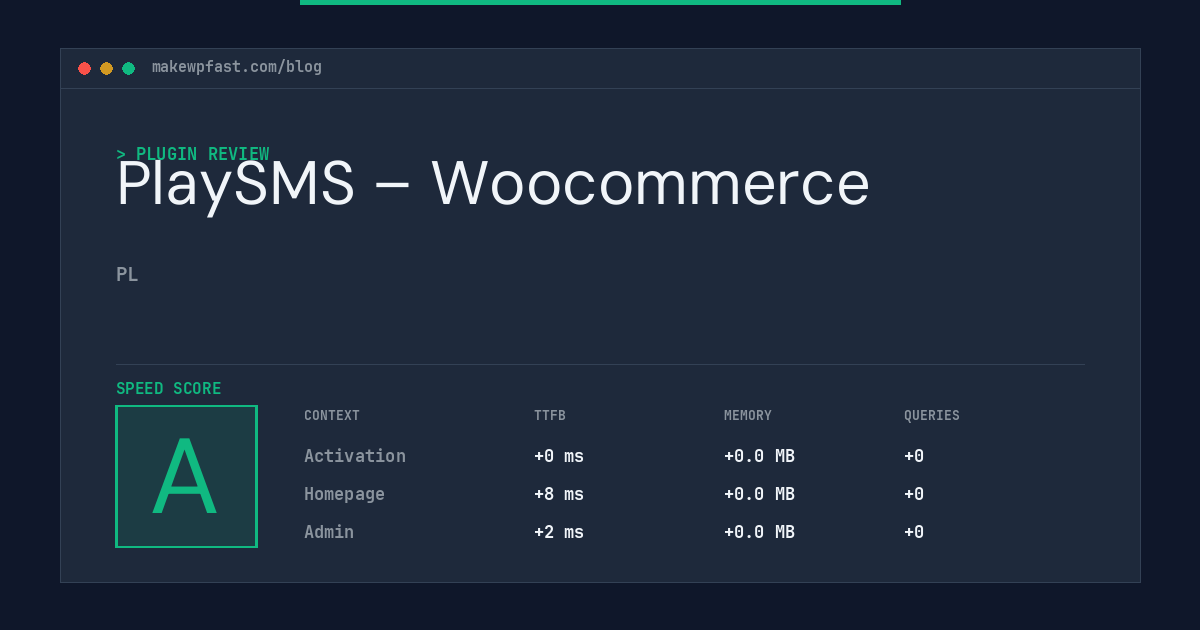Click the Admin queries value '+0'
1200x630 pixels.
coord(914,532)
